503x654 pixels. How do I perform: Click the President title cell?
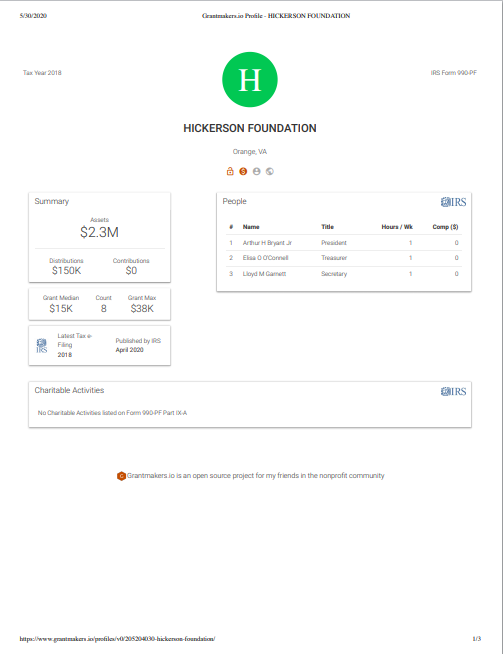pos(334,243)
